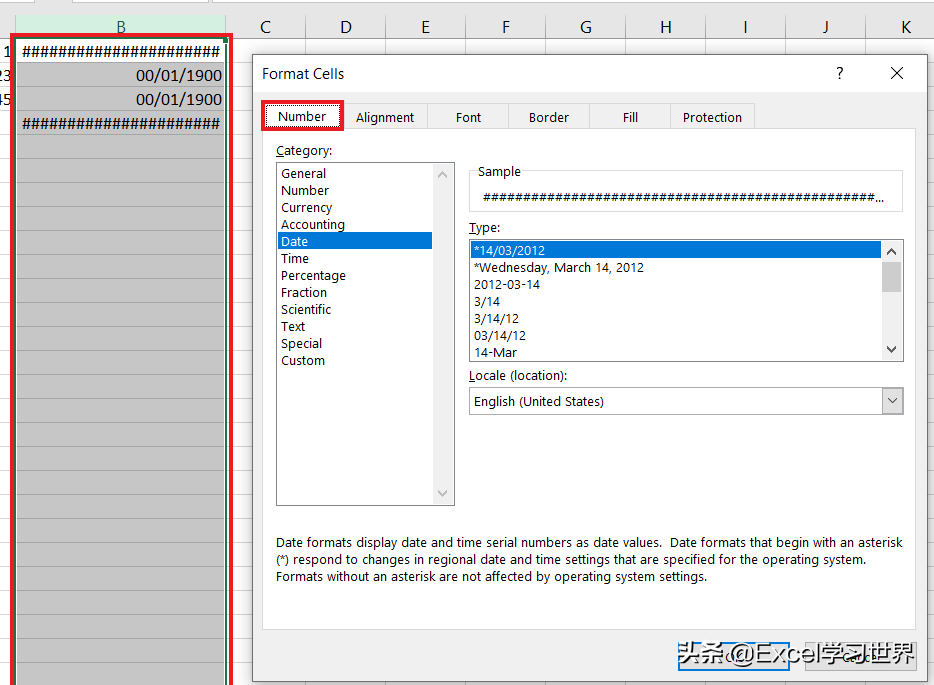Viewport: 934px width, 685px height.
Task: Select the Text category
Action: tap(355, 326)
